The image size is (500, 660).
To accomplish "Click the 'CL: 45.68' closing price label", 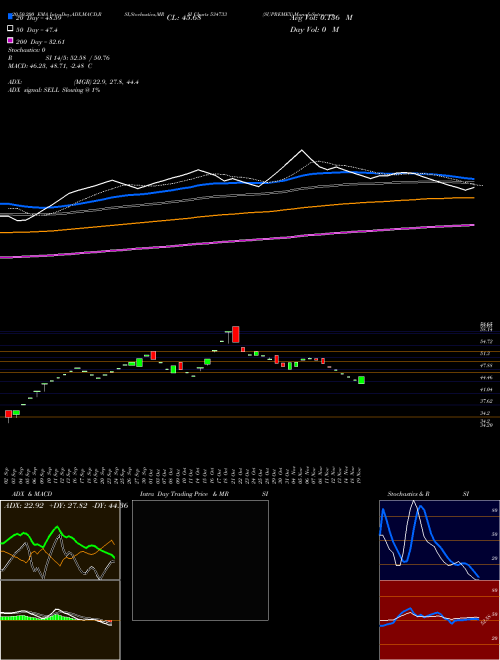I will click(184, 18).
